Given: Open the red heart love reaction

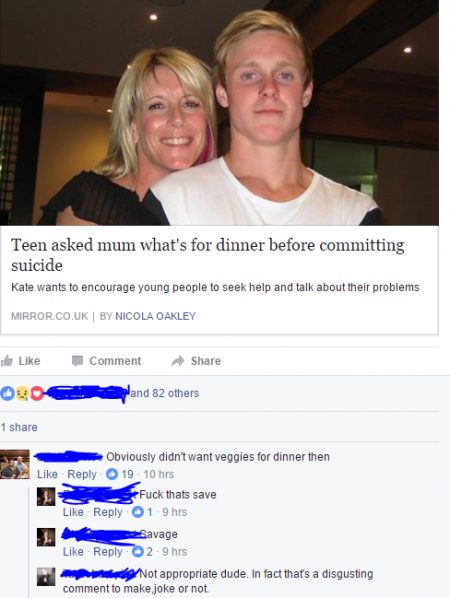Looking at the screenshot, I should tap(37, 393).
